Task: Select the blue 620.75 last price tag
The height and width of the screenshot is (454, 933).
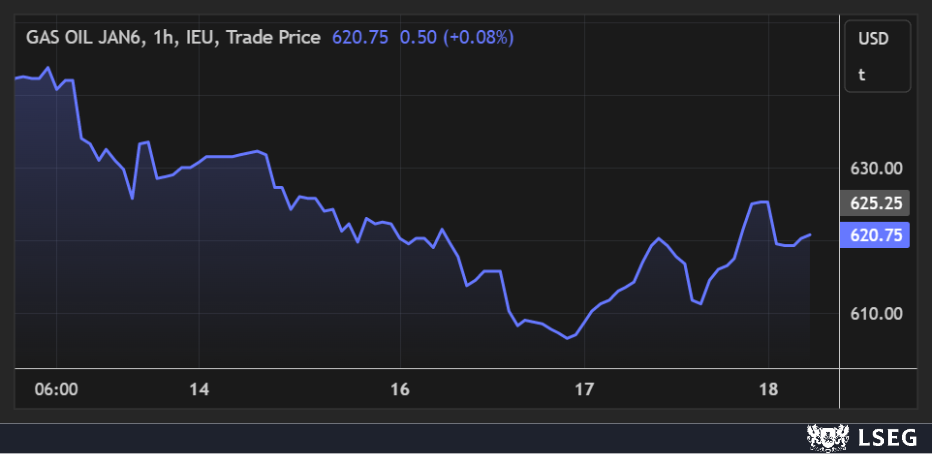Action: pos(877,236)
